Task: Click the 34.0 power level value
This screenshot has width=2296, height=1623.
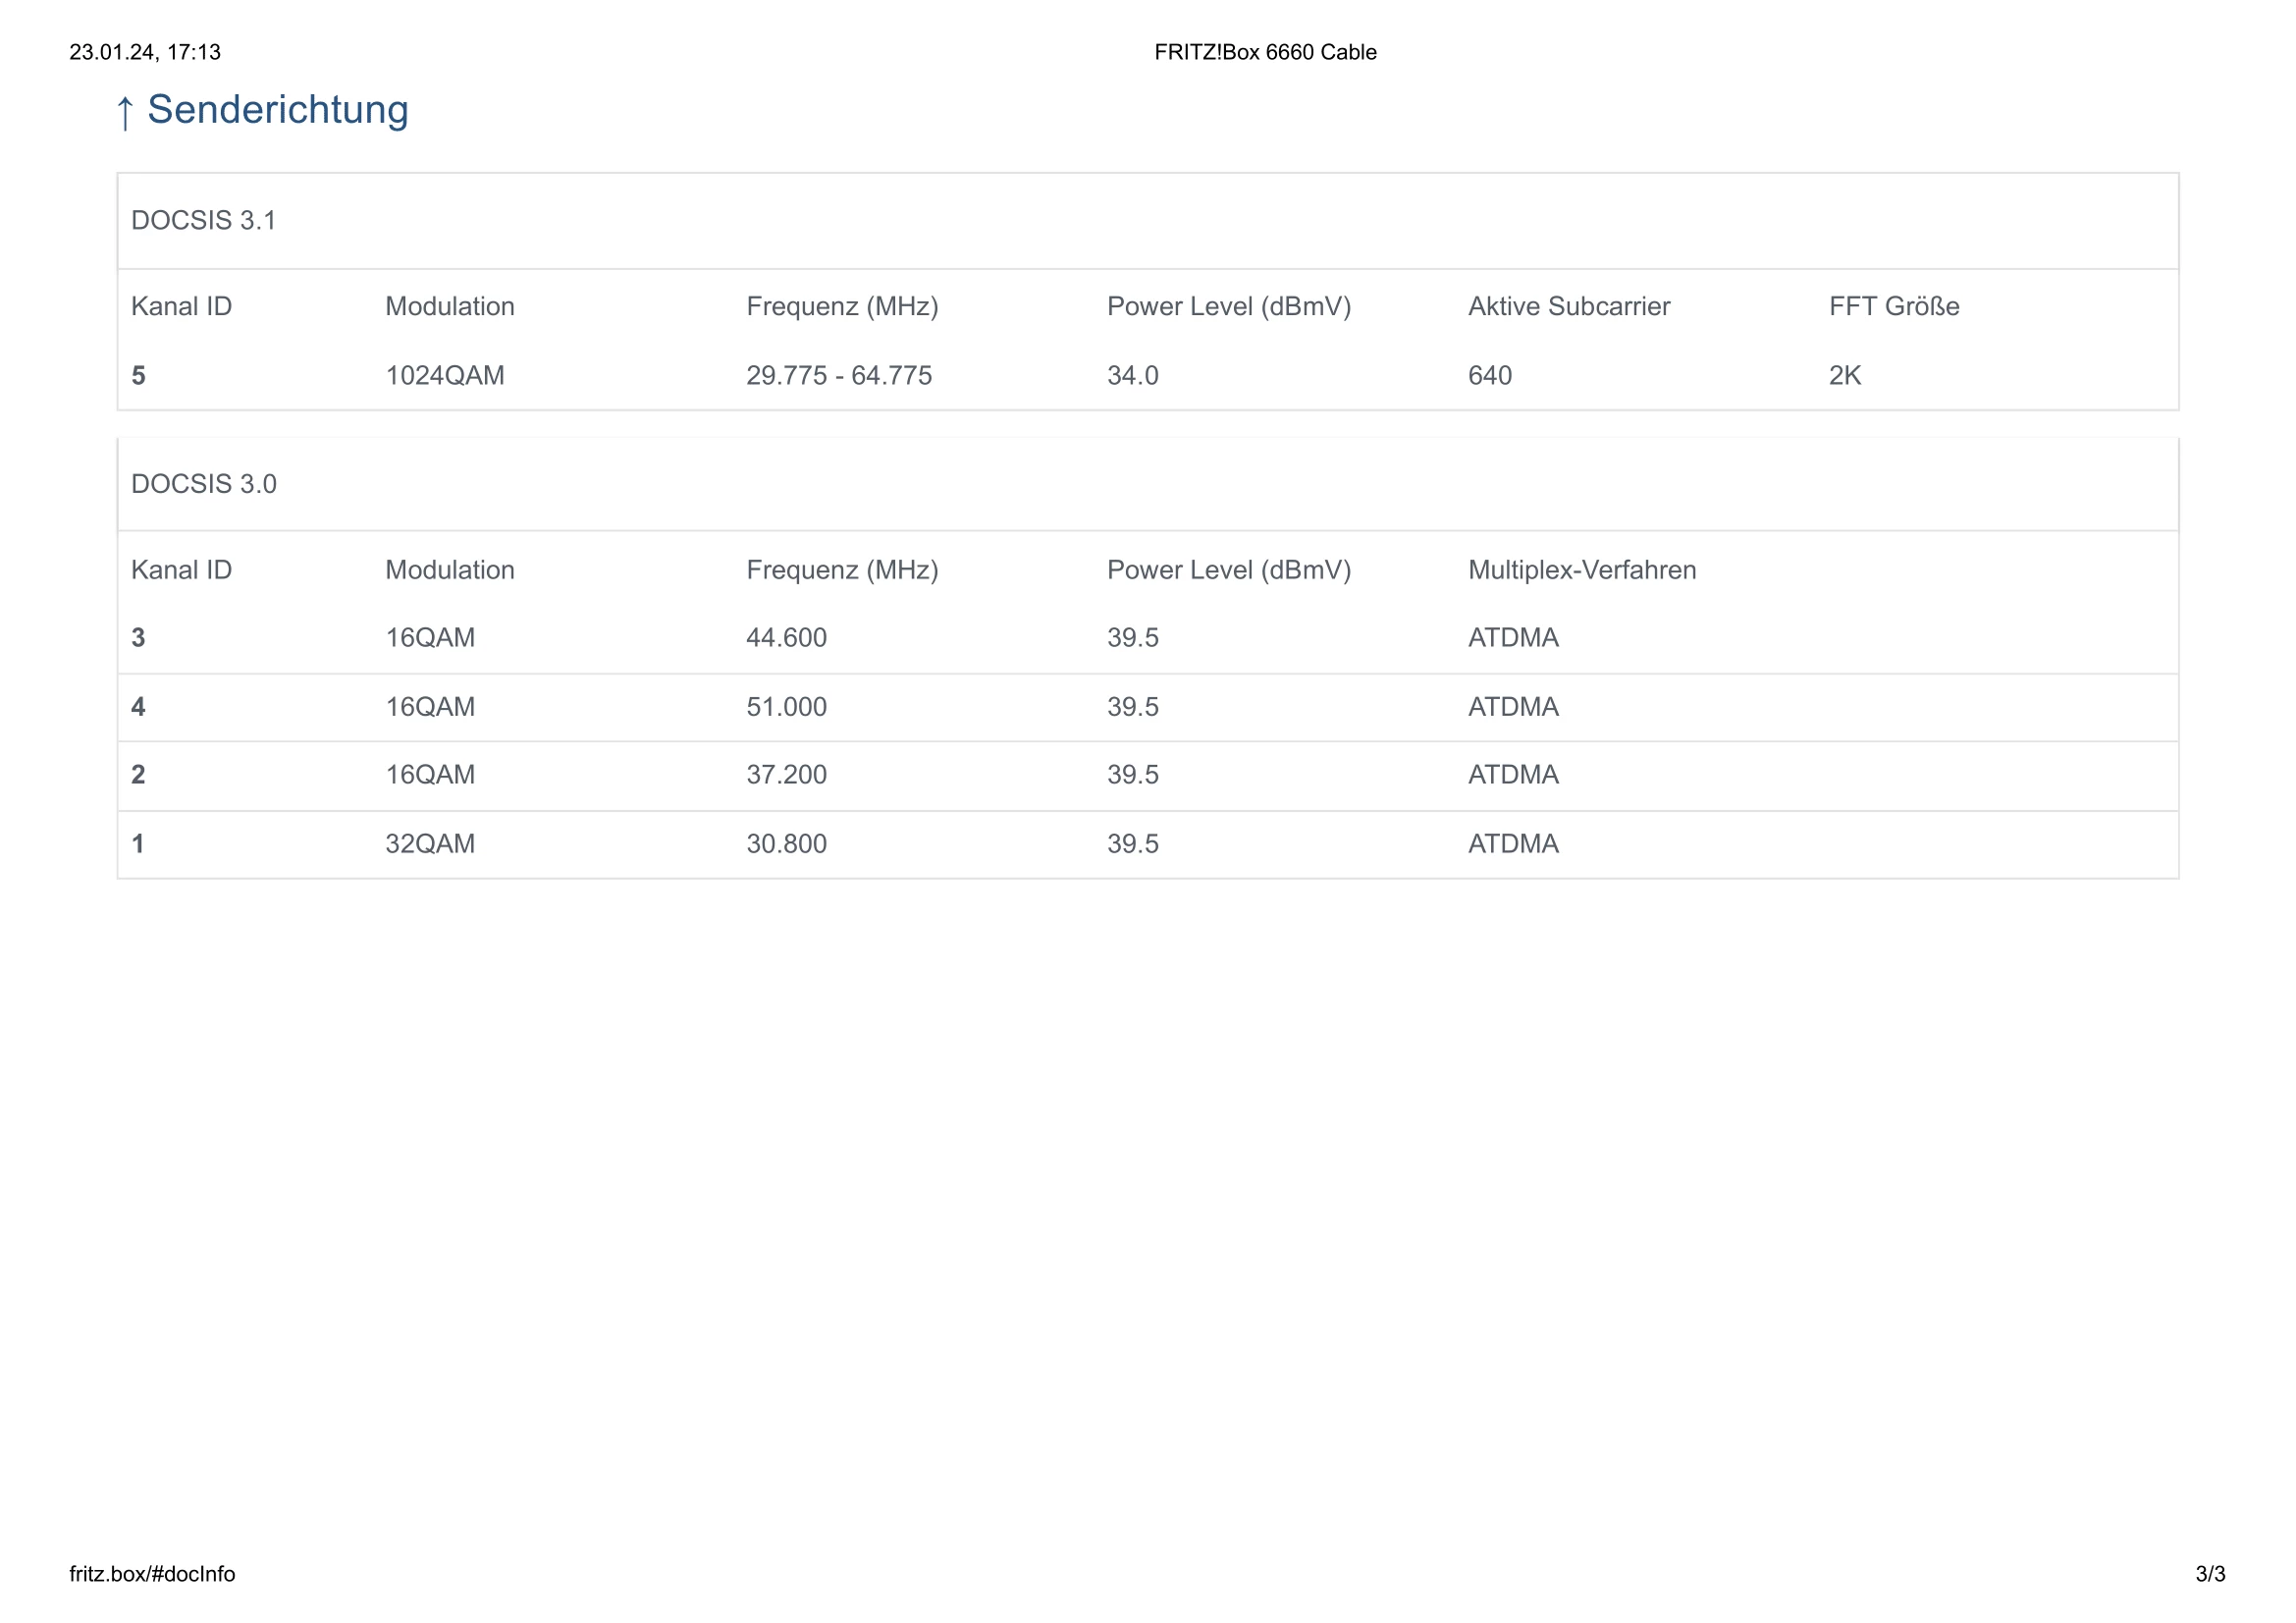Action: point(1132,376)
